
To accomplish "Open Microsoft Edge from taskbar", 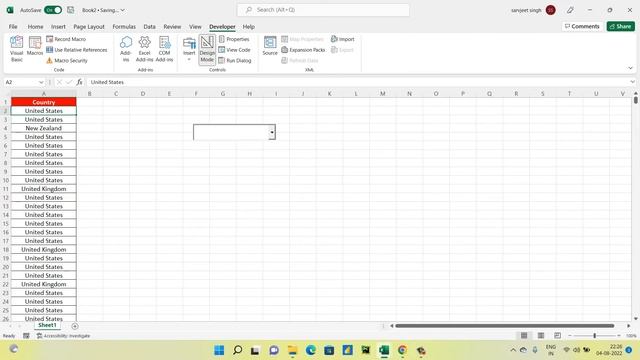I will click(x=311, y=350).
